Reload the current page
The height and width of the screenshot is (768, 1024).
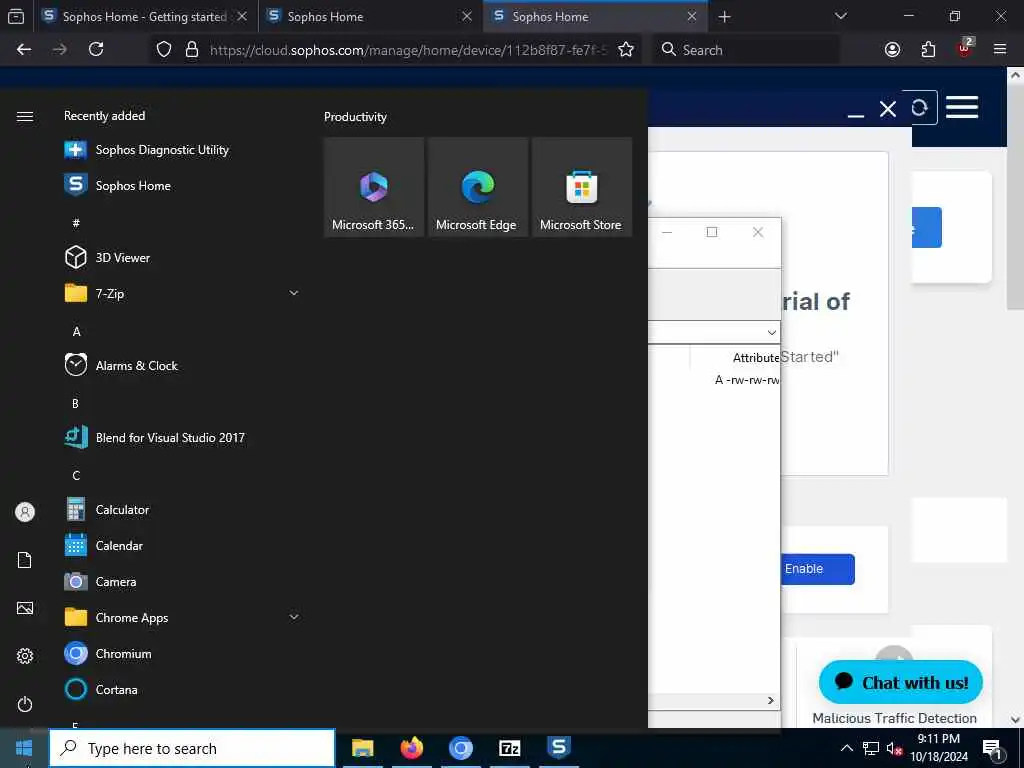pyautogui.click(x=96, y=50)
